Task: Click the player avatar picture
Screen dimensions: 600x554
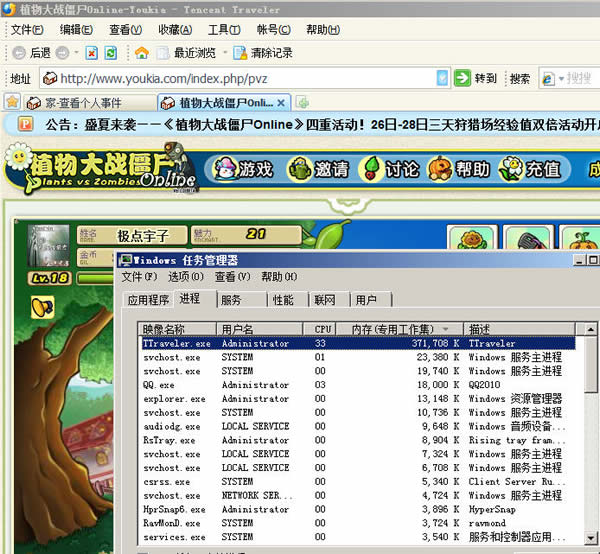Action: [x=49, y=245]
